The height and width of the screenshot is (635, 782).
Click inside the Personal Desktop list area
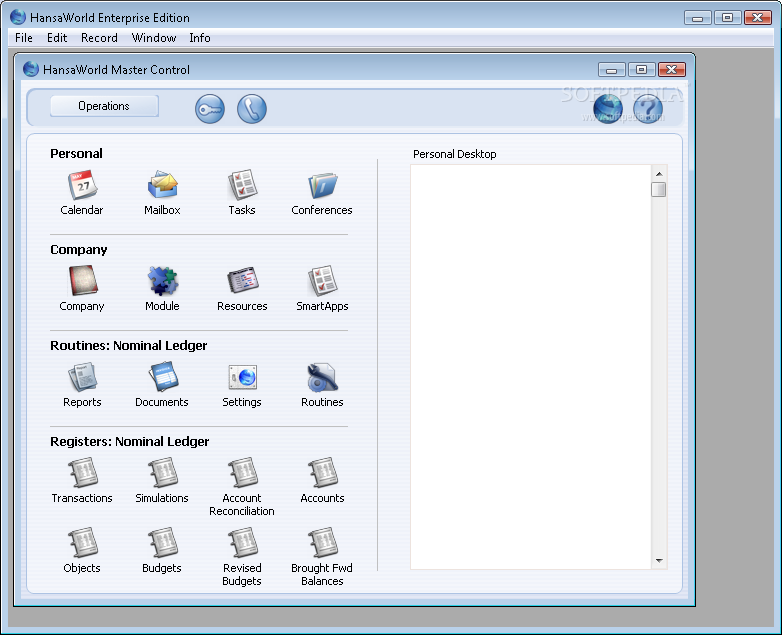[x=531, y=367]
